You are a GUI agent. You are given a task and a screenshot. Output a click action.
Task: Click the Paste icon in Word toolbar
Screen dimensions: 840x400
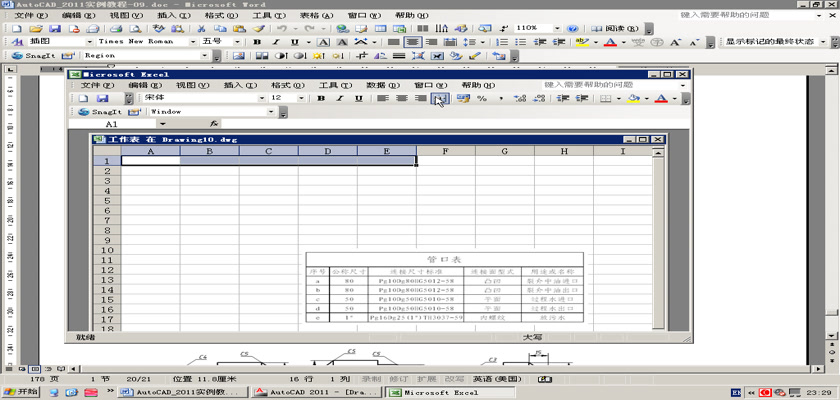239,28
